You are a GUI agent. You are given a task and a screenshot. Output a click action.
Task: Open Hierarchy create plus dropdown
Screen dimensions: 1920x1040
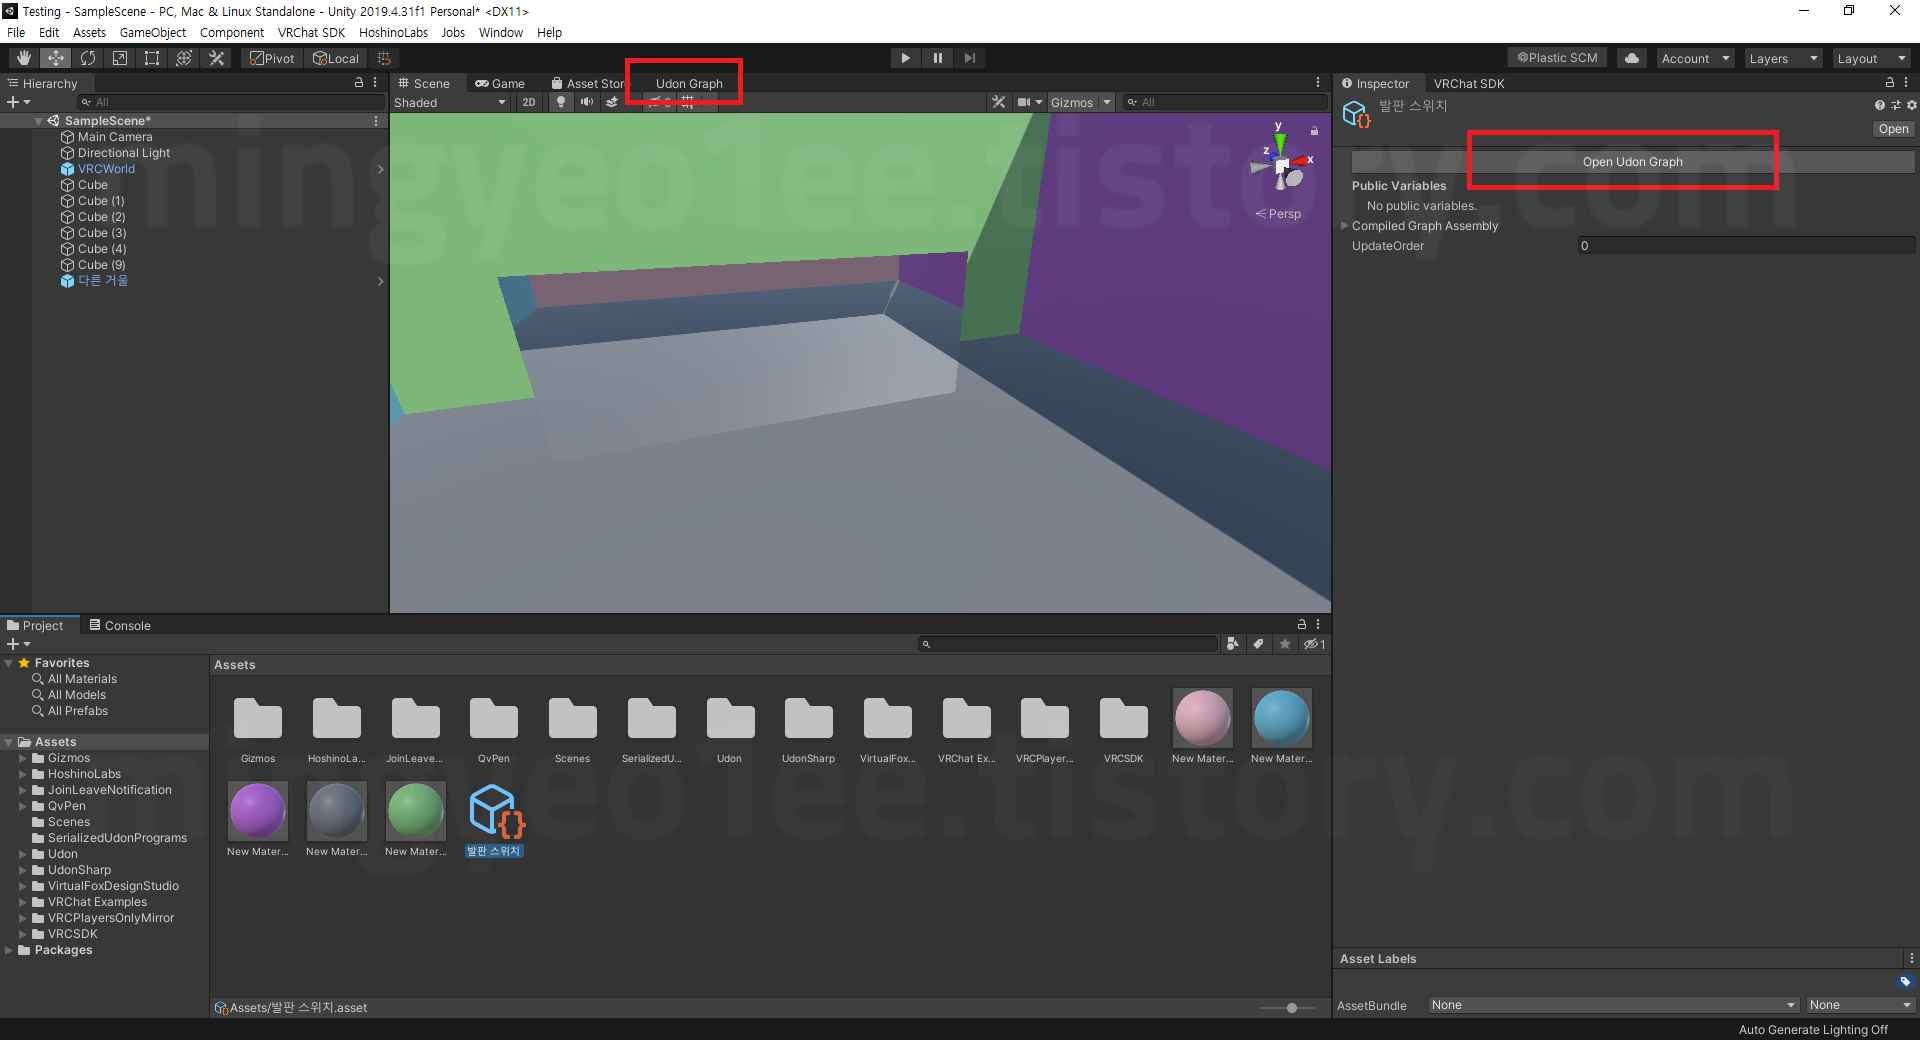click(18, 102)
